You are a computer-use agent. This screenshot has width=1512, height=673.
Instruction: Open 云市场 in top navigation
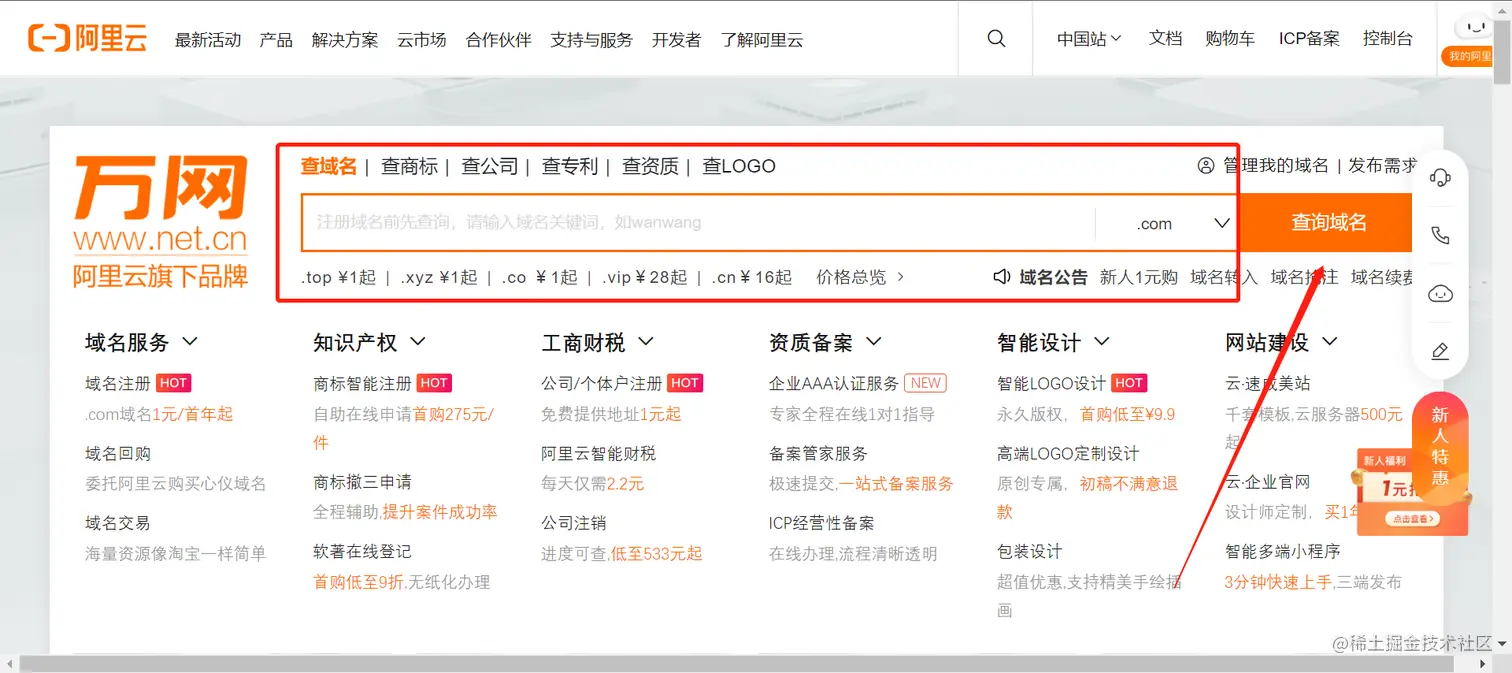[x=422, y=40]
